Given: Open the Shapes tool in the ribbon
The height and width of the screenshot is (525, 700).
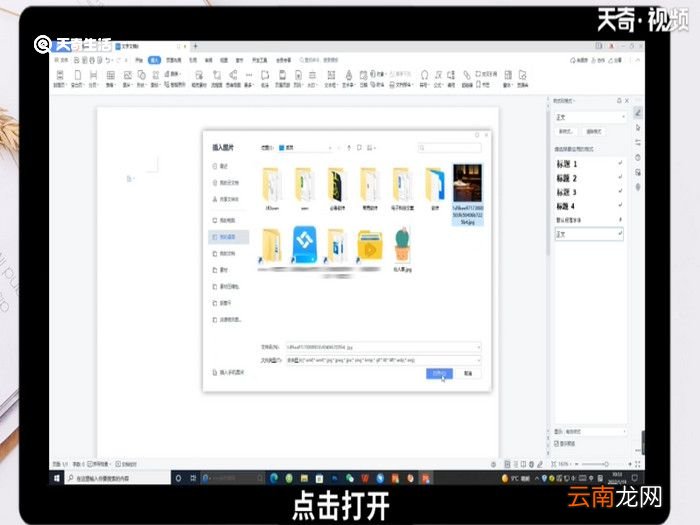Looking at the screenshot, I should pos(141,78).
